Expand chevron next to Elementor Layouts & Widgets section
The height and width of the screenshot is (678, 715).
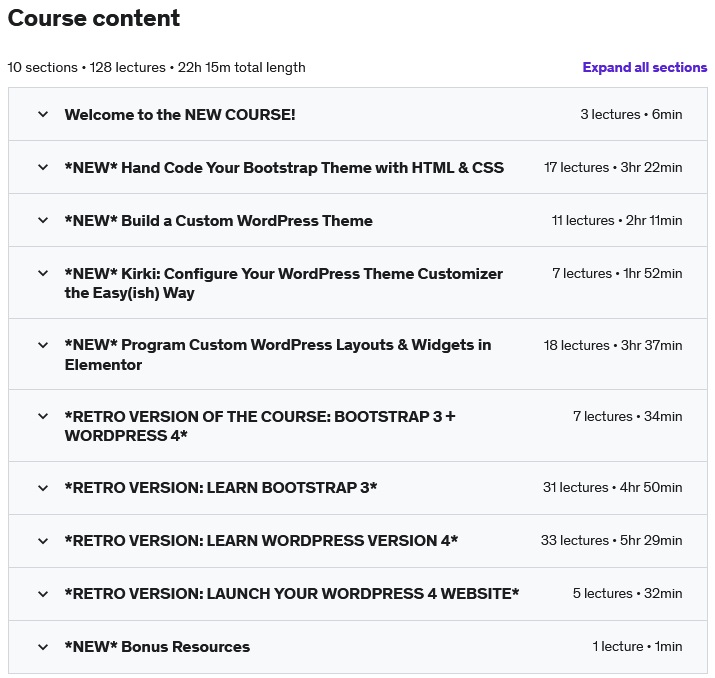tap(43, 345)
